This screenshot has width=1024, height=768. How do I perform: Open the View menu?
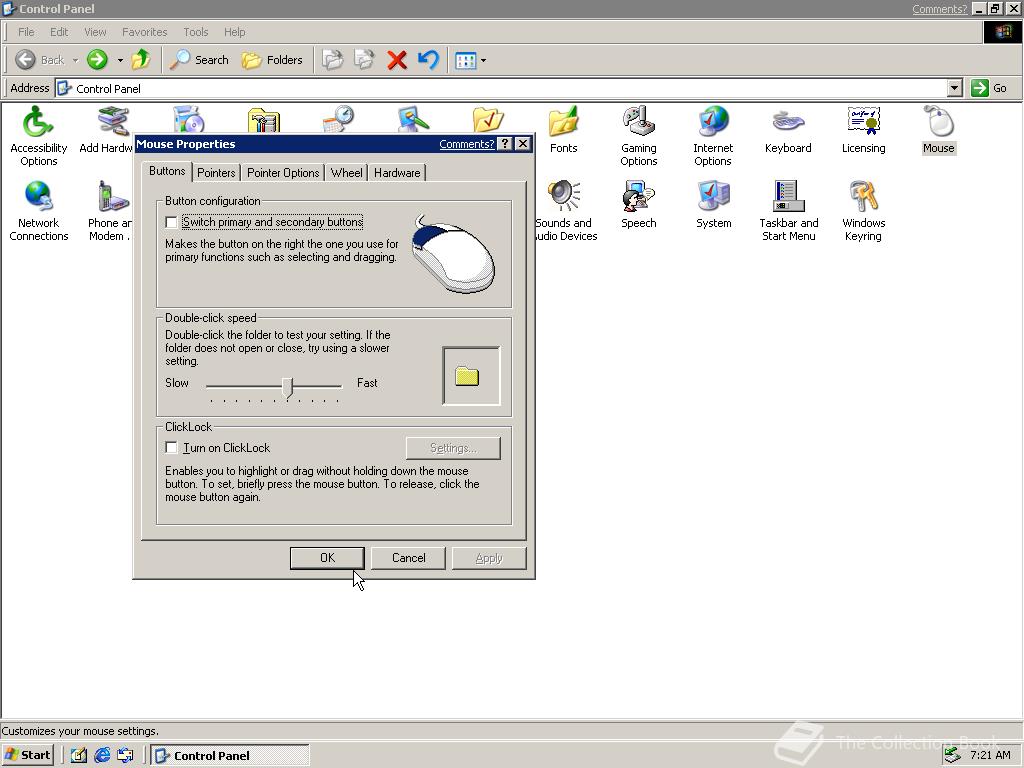pyautogui.click(x=95, y=32)
